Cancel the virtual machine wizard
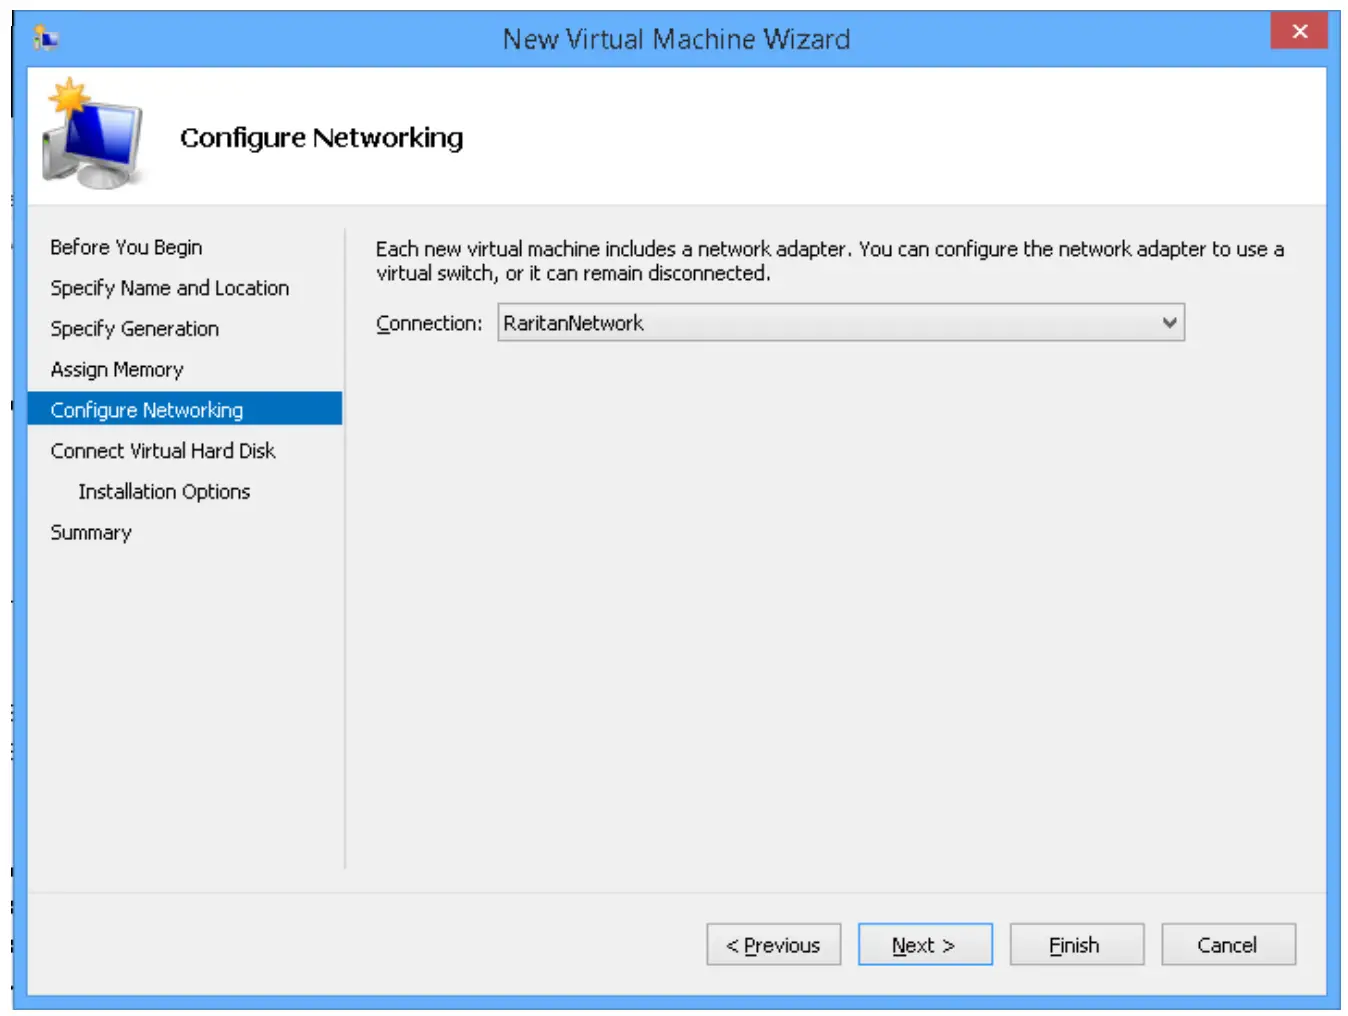 tap(1228, 945)
